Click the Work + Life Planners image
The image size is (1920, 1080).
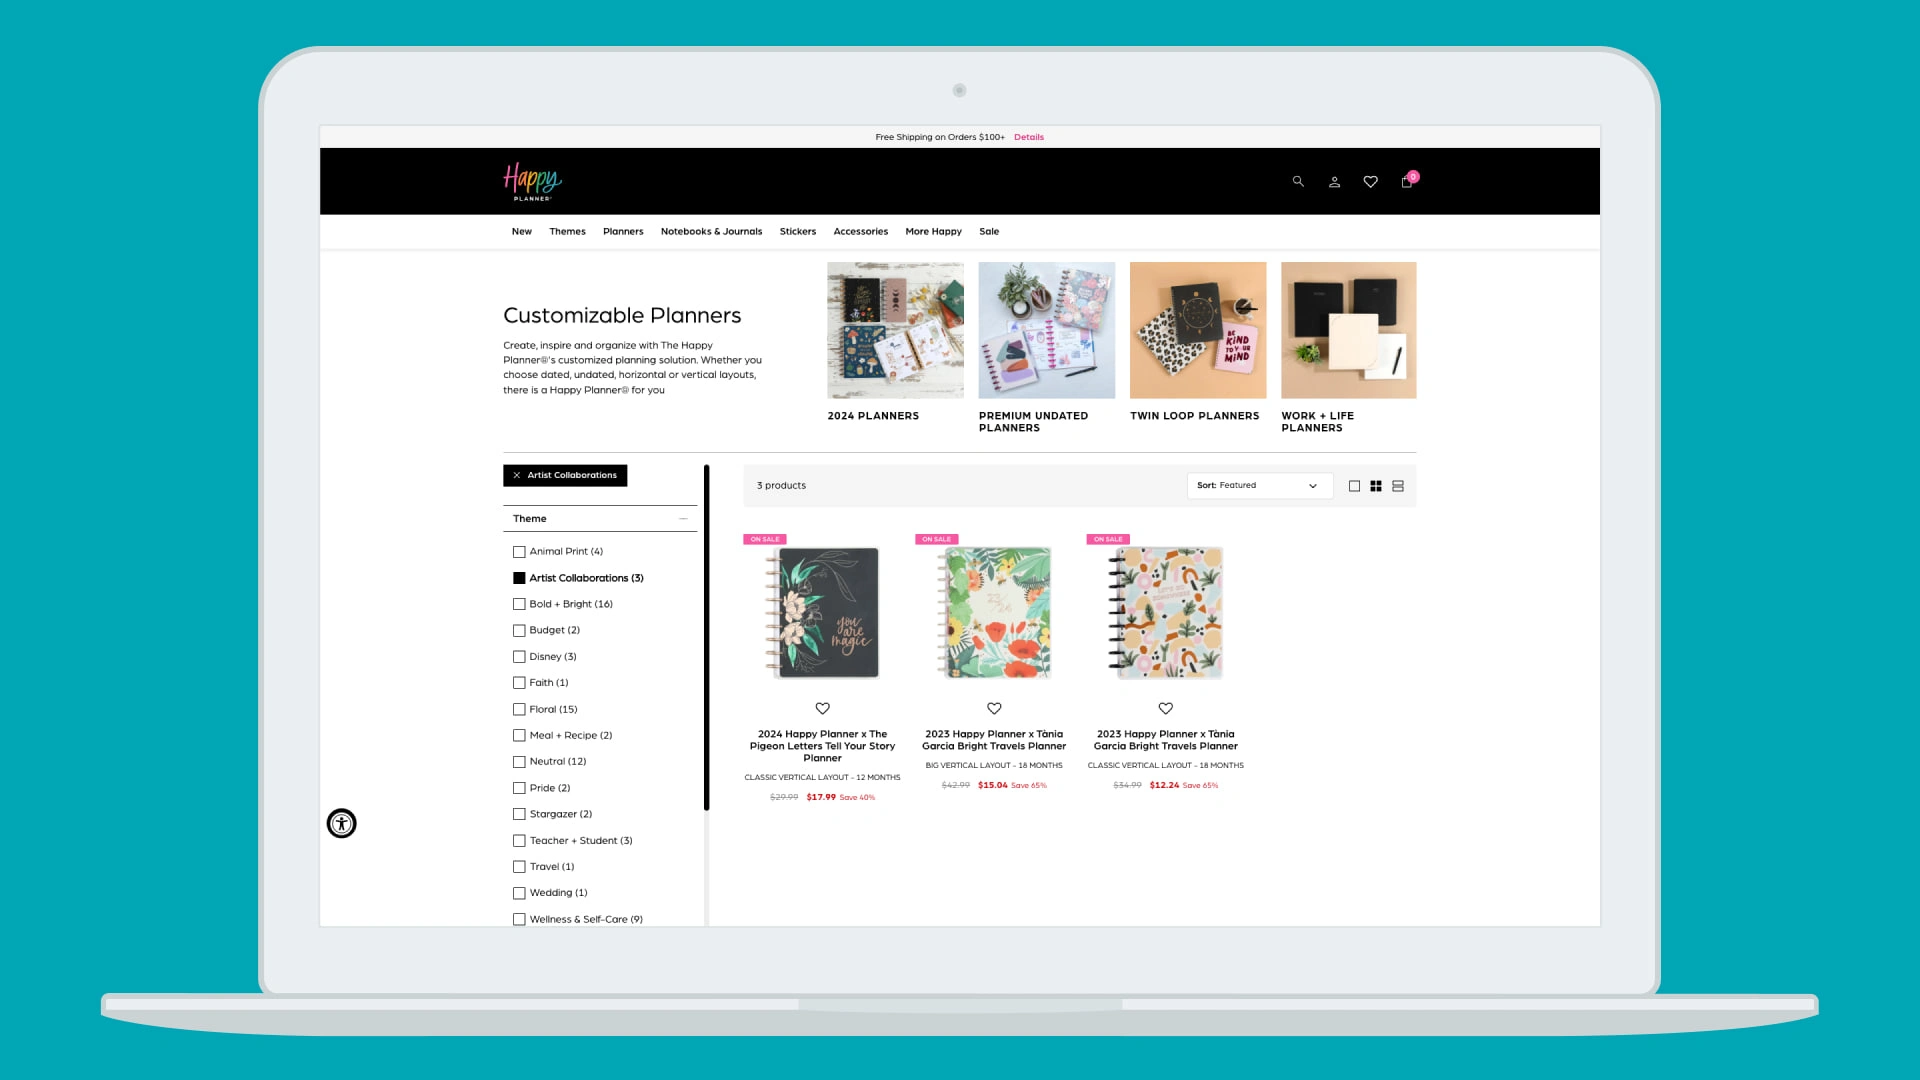(1349, 330)
